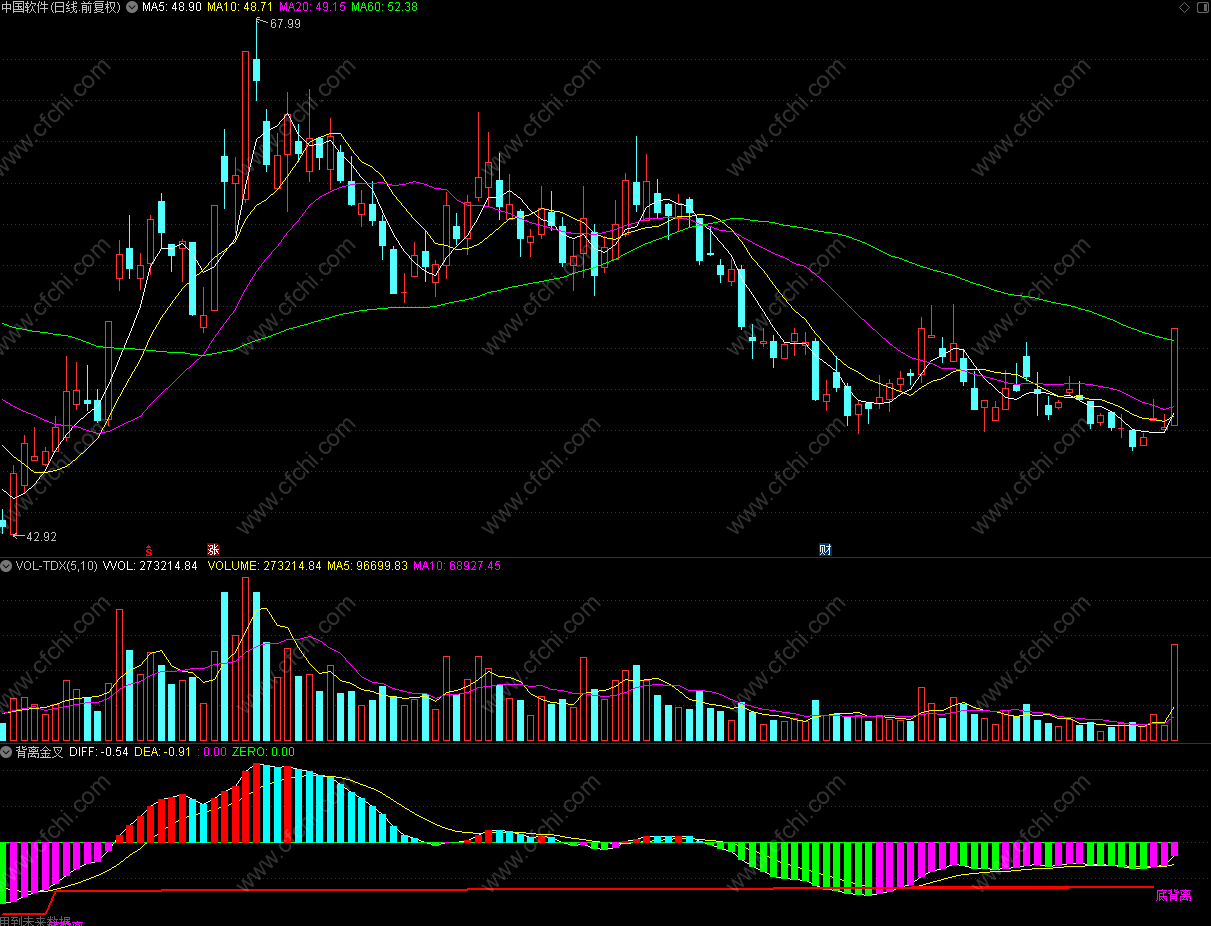Click the last tall volume bar

coord(1175,692)
